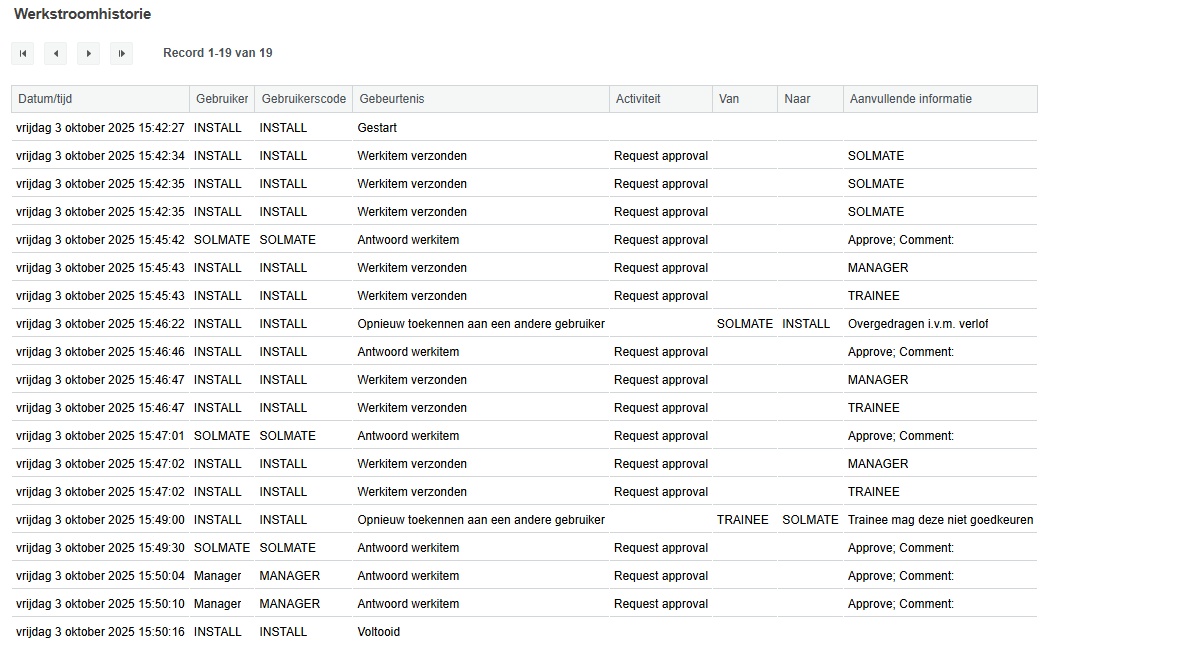Select the Voltooid event row
The height and width of the screenshot is (656, 1183).
[378, 632]
